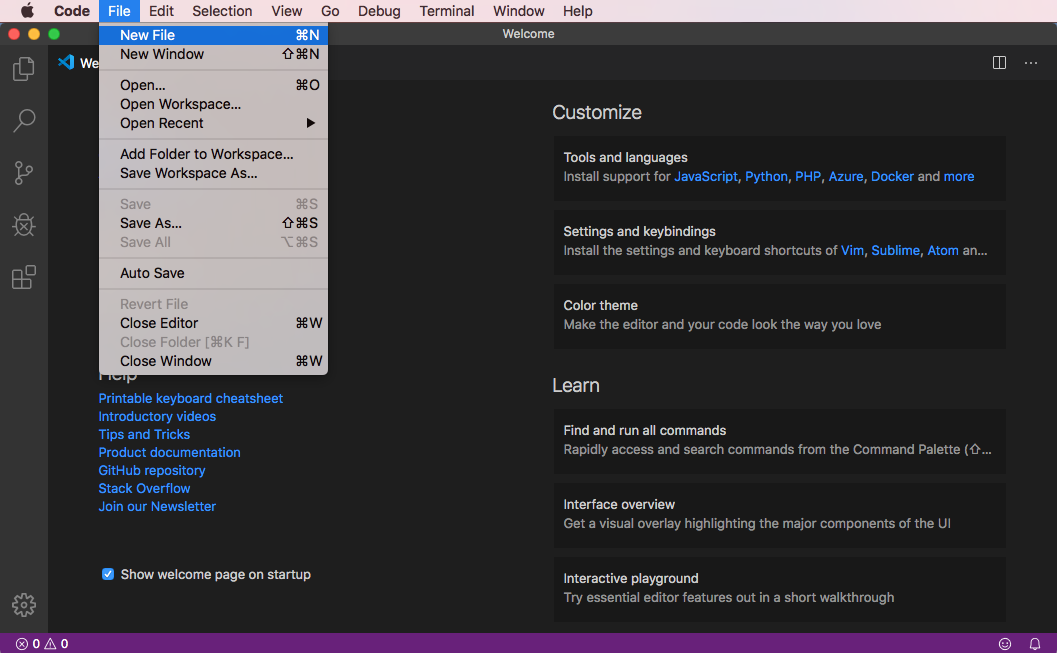Open the Extensions blocks icon
Viewport: 1057px width, 653px height.
pyautogui.click(x=24, y=277)
